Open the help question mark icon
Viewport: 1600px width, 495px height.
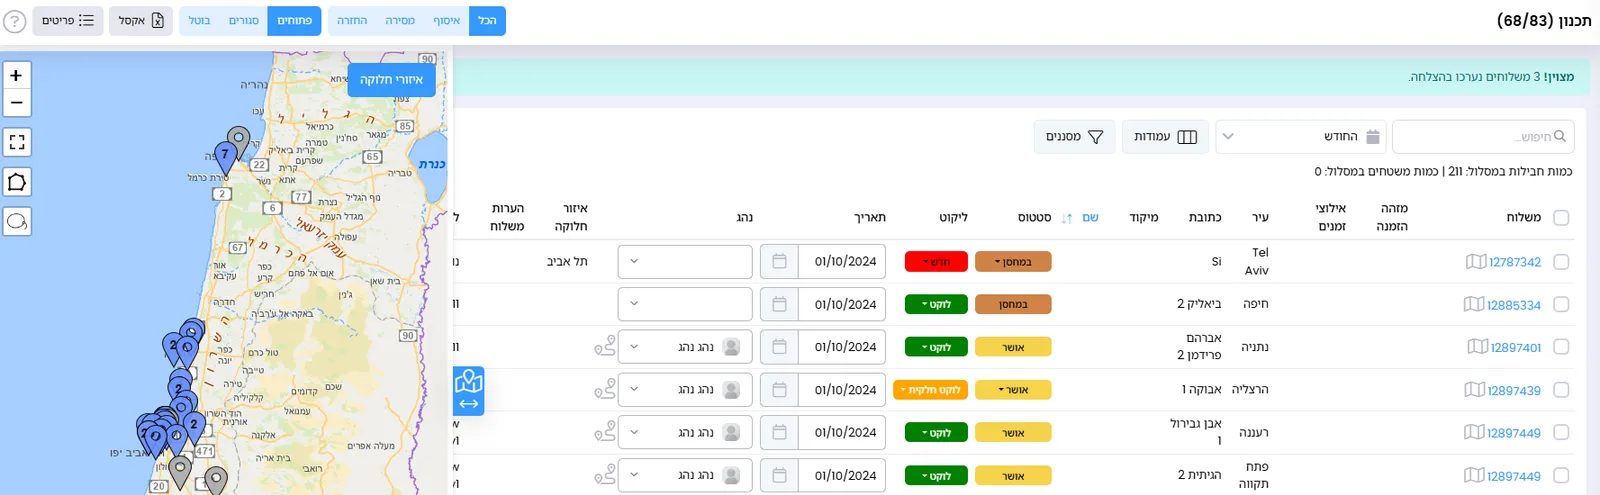(15, 21)
